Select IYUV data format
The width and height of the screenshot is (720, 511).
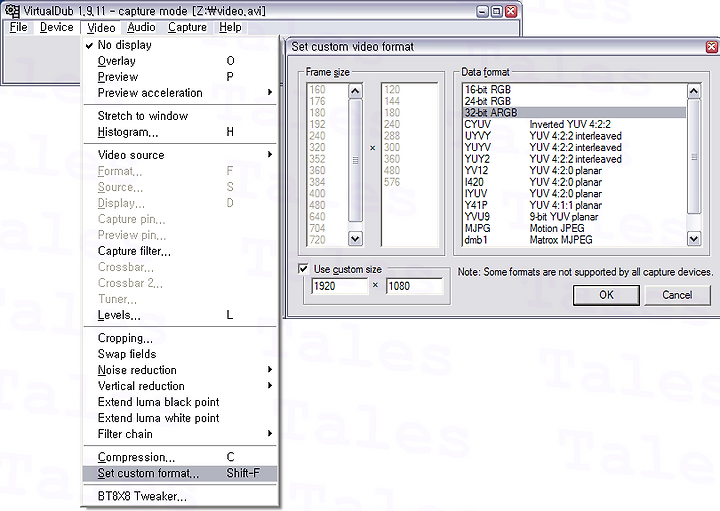click(574, 193)
